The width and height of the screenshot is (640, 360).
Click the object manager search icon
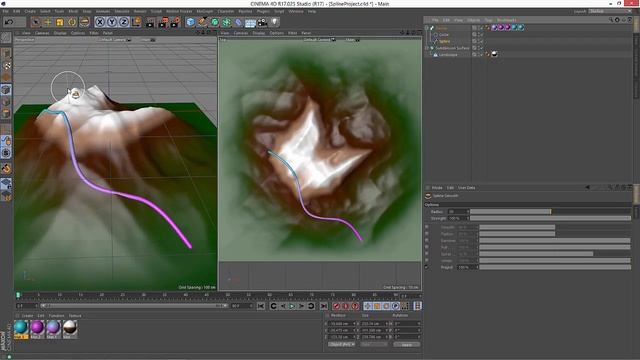point(611,20)
